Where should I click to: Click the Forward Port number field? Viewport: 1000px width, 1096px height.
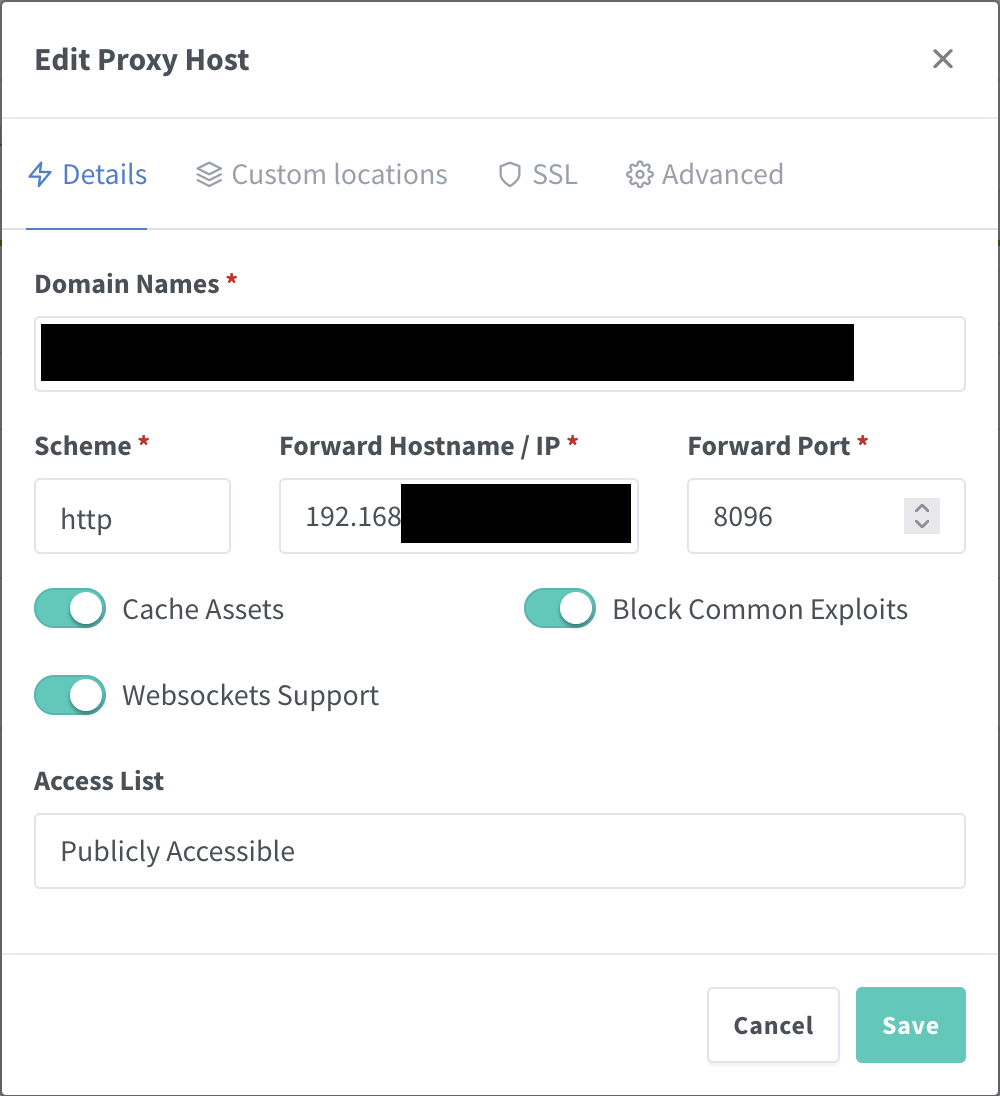[x=800, y=517]
